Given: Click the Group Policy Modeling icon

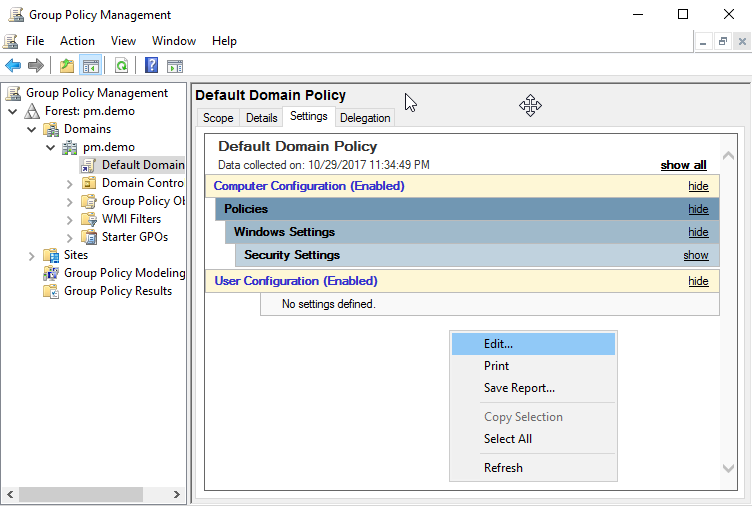Looking at the screenshot, I should [x=51, y=273].
